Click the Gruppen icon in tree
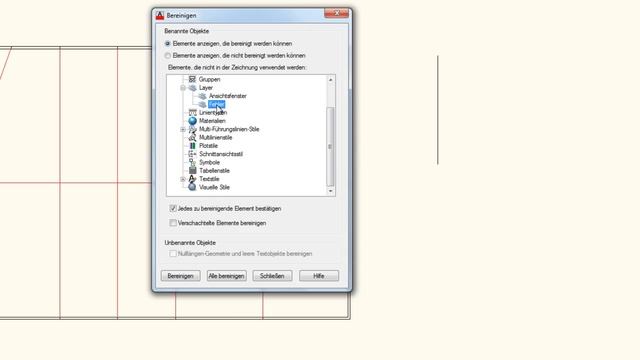The height and width of the screenshot is (360, 640). coord(192,79)
